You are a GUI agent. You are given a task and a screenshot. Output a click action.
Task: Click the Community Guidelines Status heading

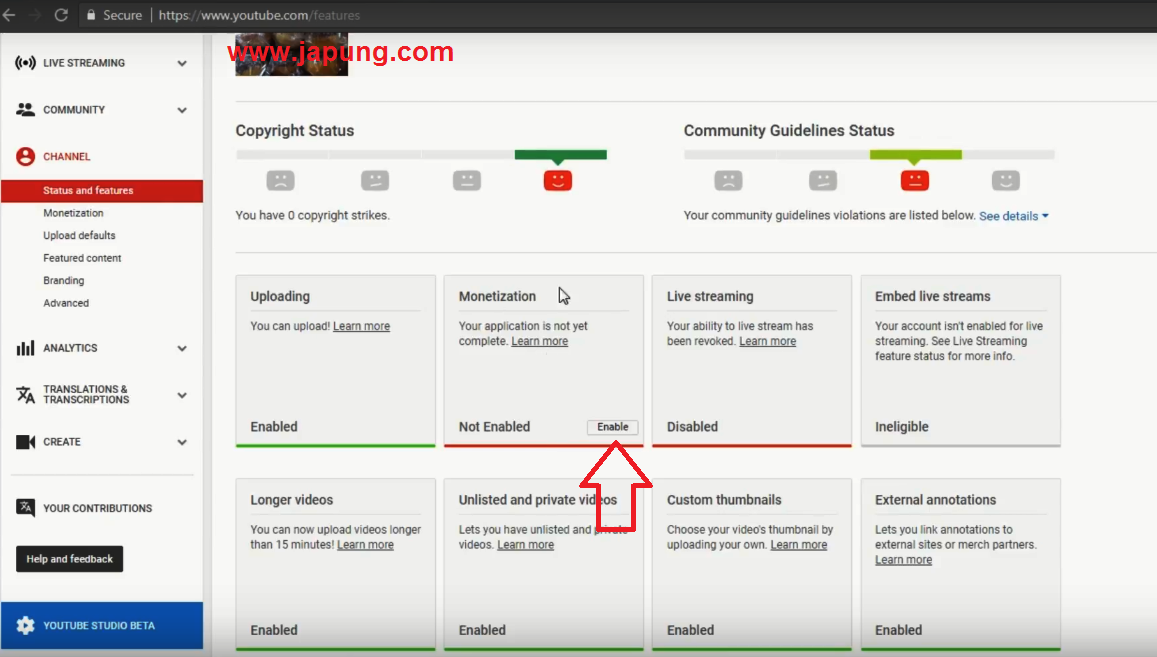789,131
